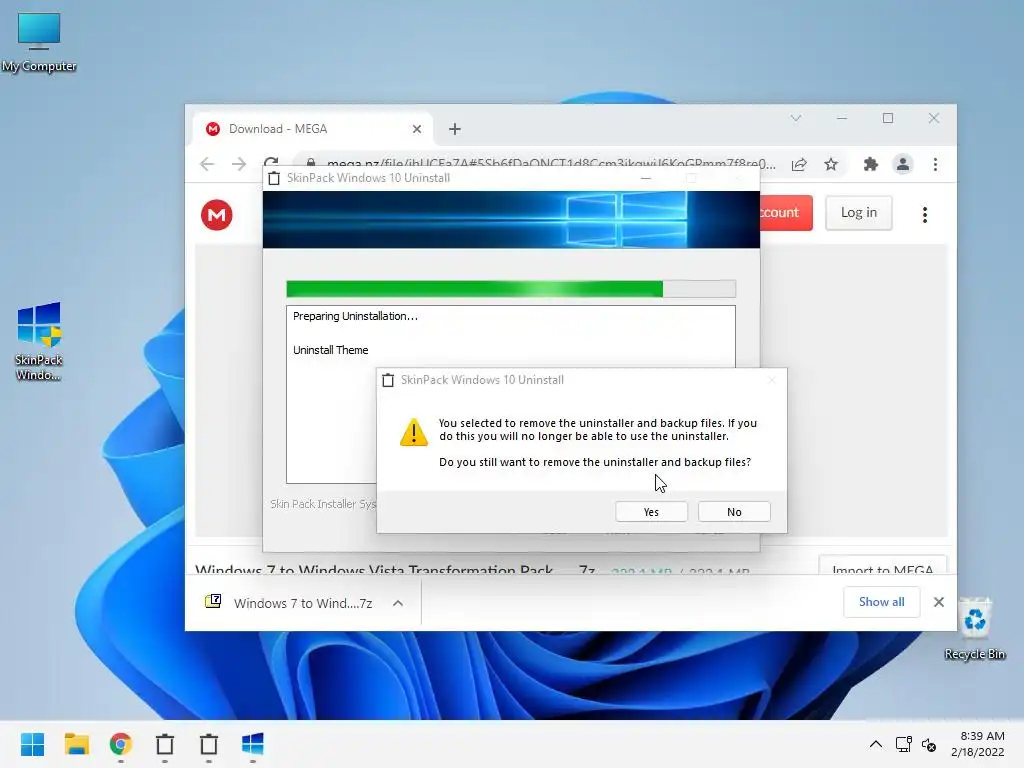The image size is (1024, 768).
Task: Open the Chrome profile avatar
Action: tap(903, 164)
